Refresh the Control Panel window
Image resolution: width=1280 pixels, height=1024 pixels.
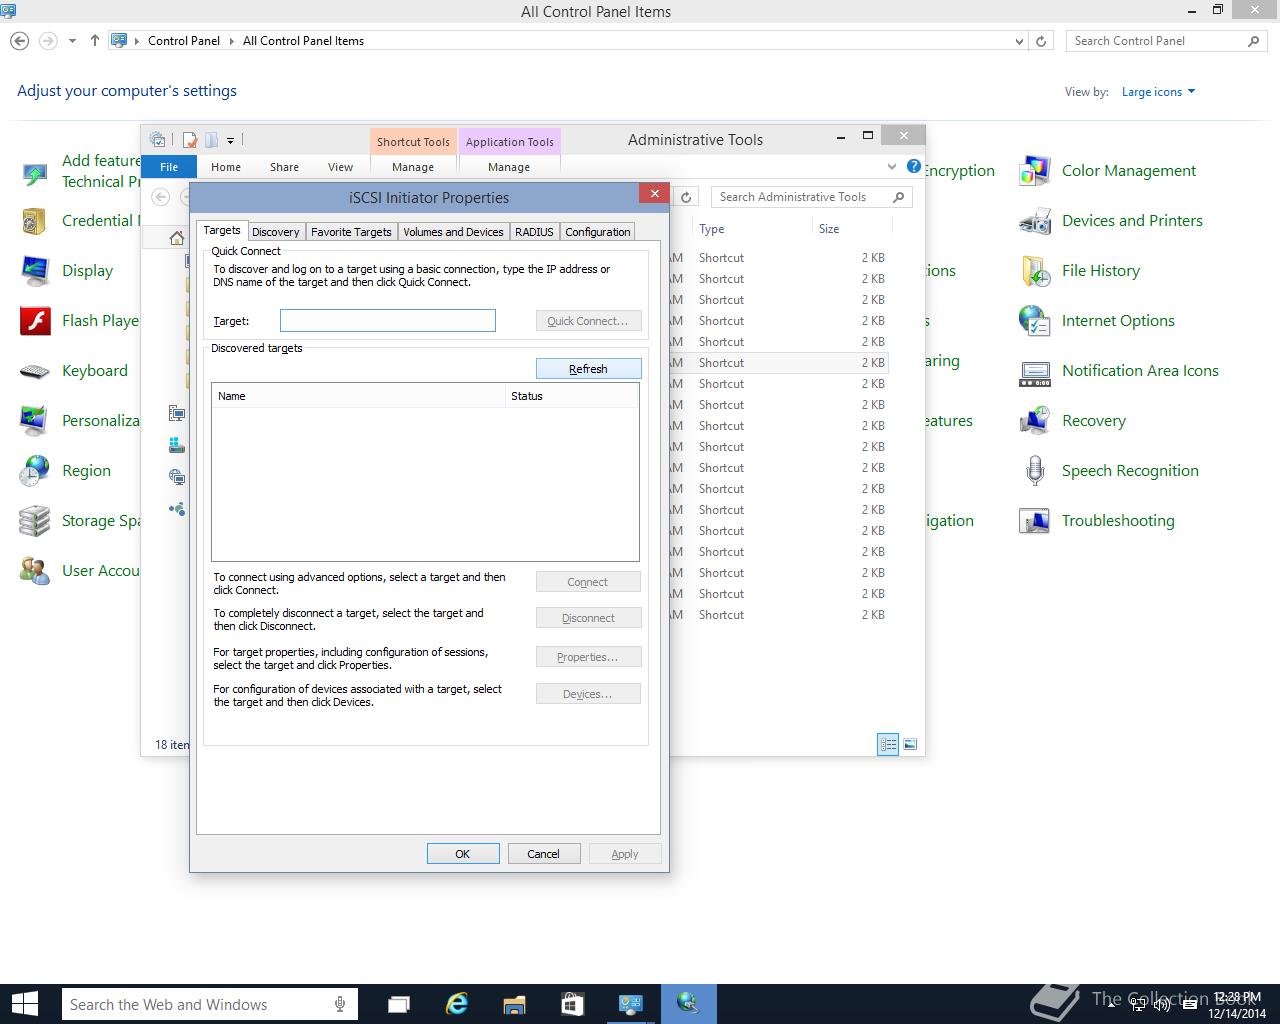click(x=1041, y=41)
